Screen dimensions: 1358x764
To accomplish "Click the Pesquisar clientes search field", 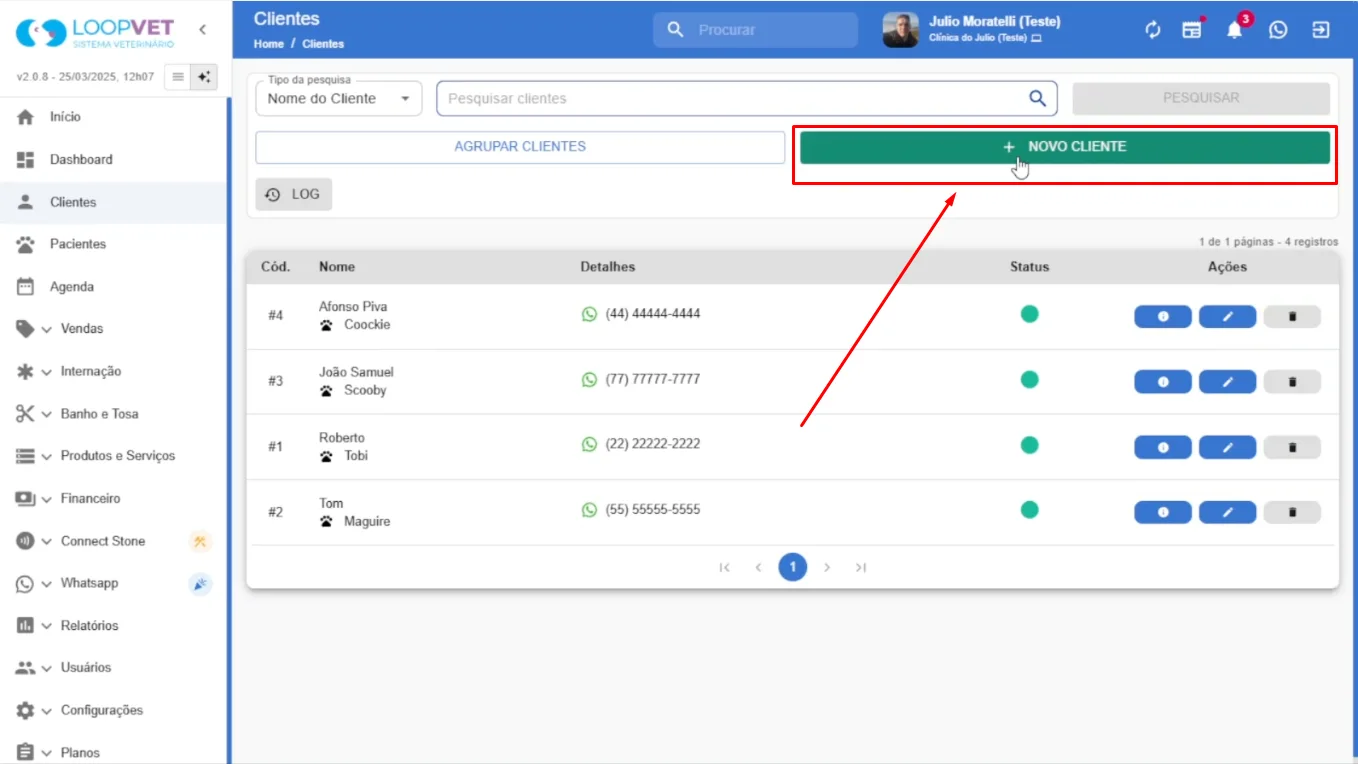I will point(735,98).
